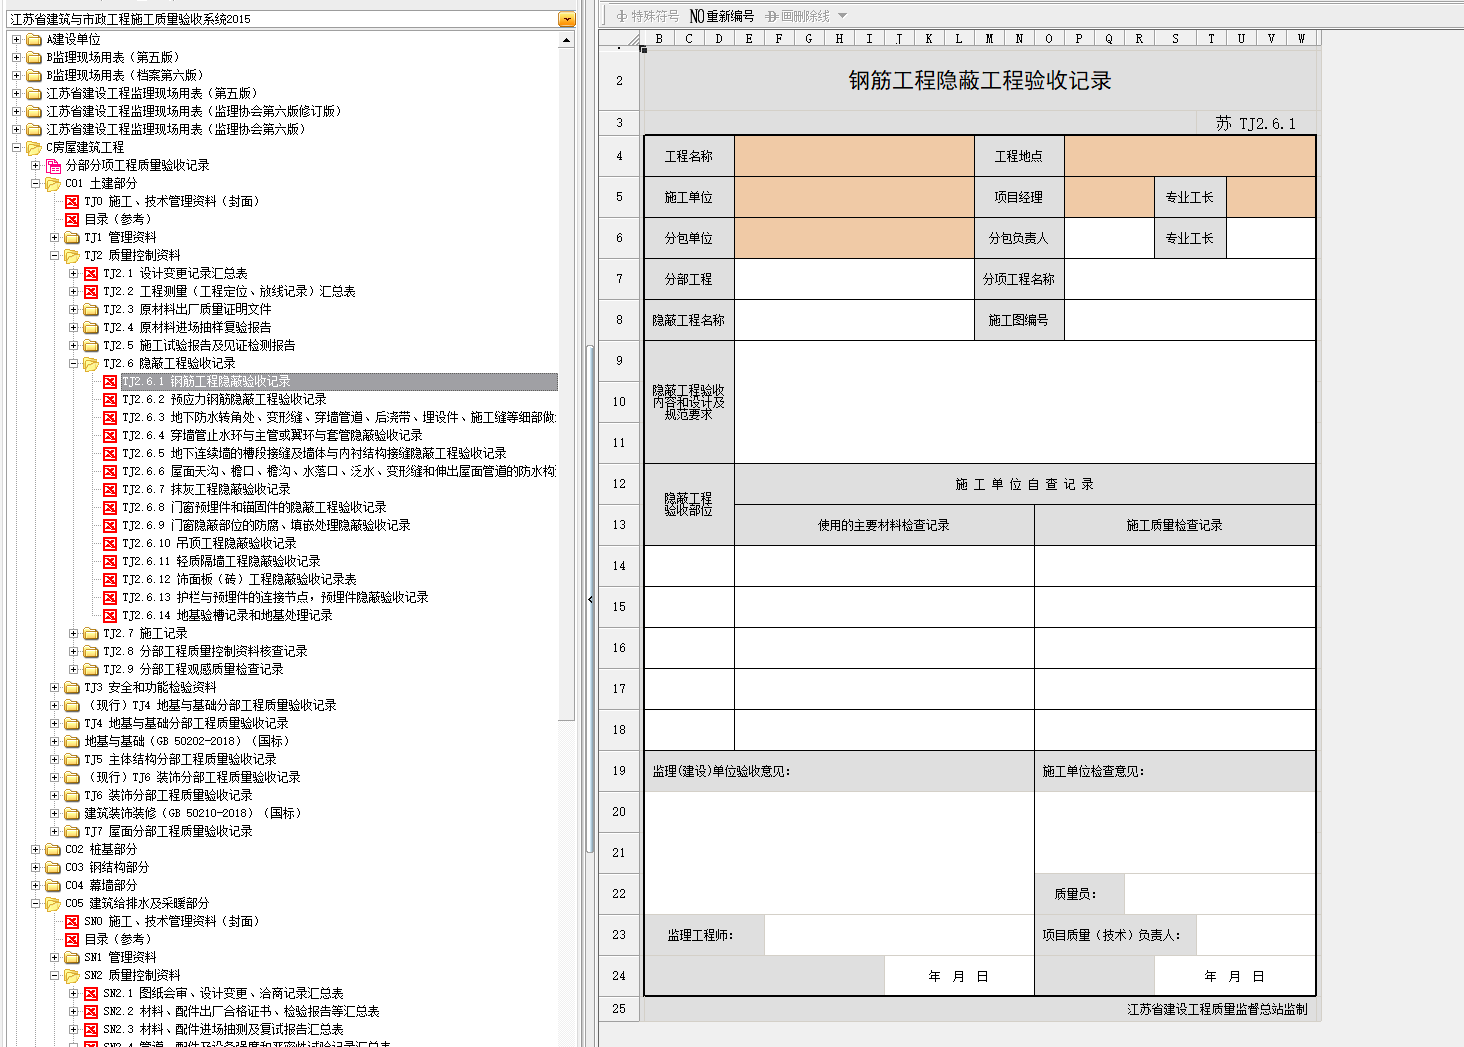Click the red icon of SN2.1 图纸会审汇总表
This screenshot has width=1464, height=1047.
click(x=91, y=994)
